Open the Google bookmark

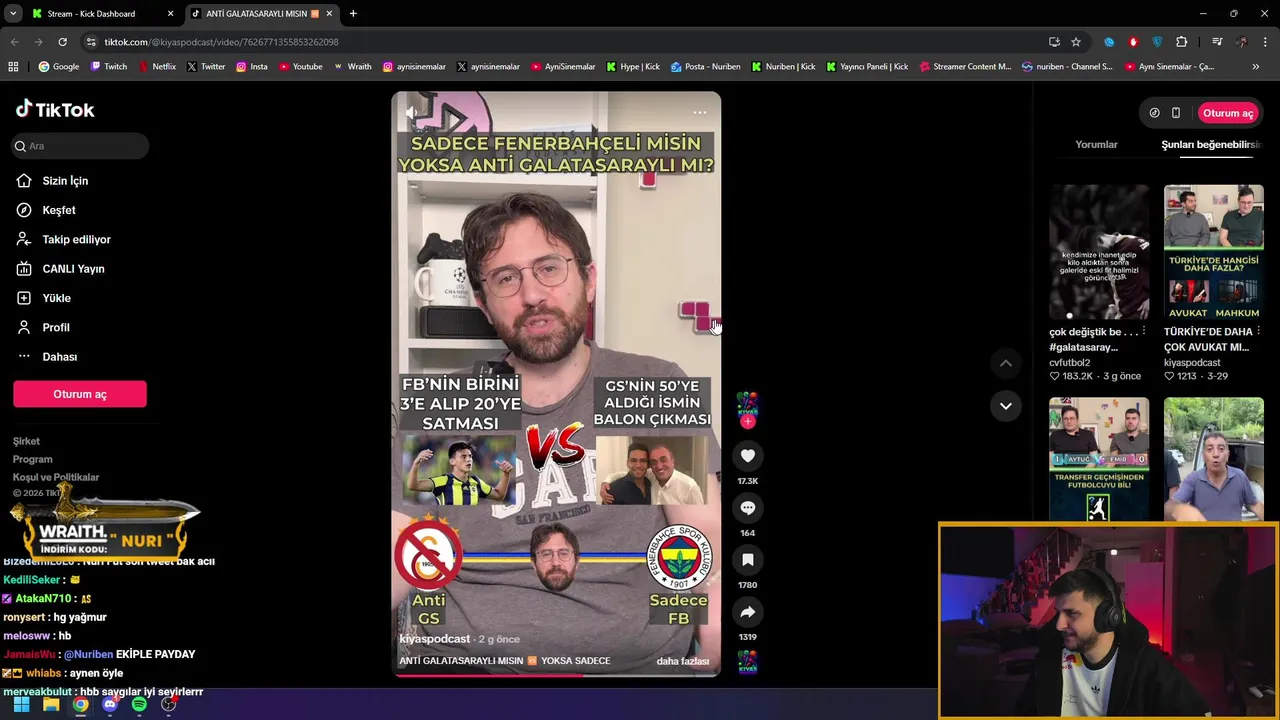click(59, 67)
